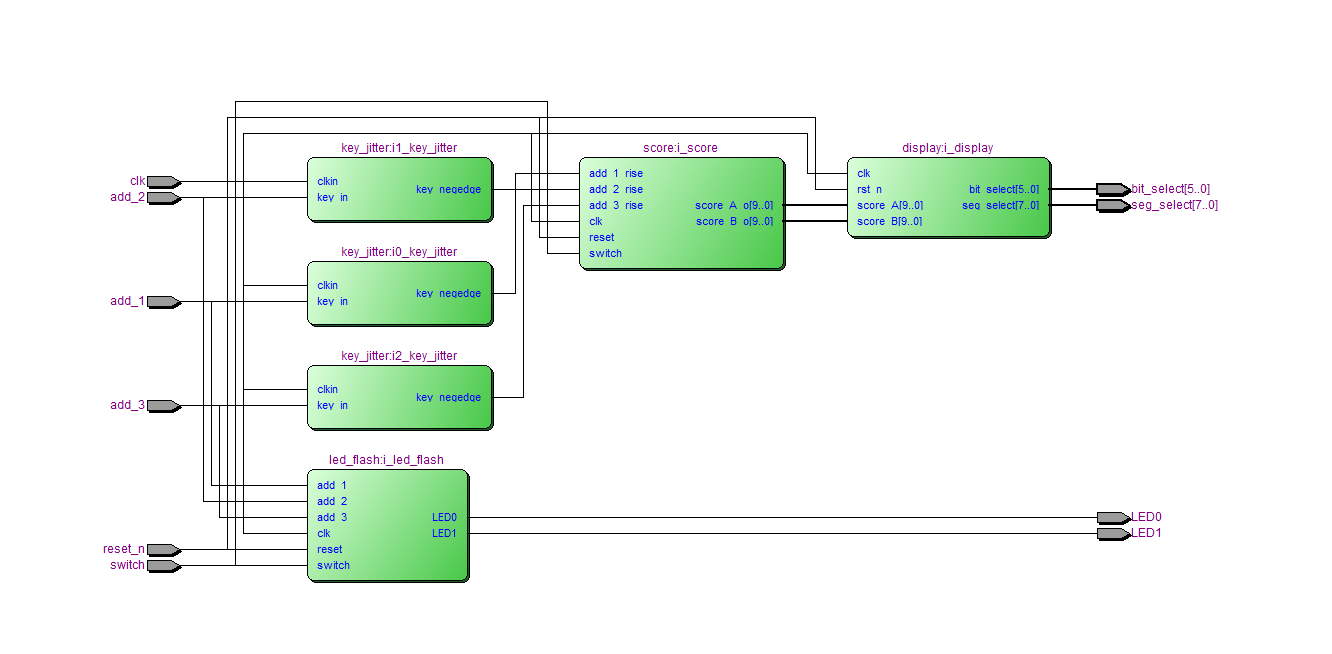Select the key_jitter:i0_key_jitter instance title
Viewport: 1332px width, 654px height.
pos(399,252)
